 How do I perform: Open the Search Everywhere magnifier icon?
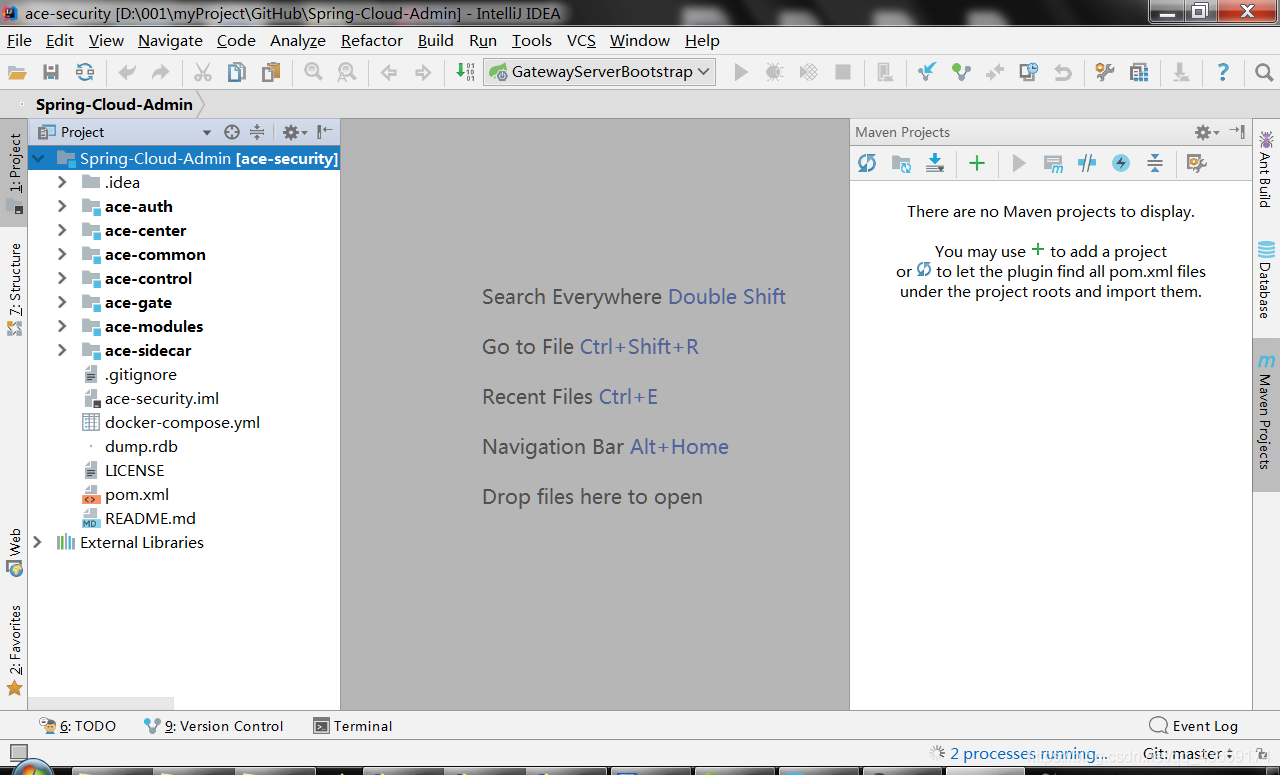[1264, 72]
